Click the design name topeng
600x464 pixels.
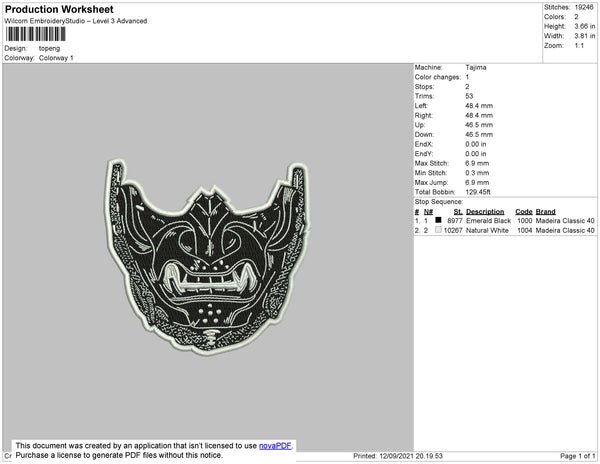pyautogui.click(x=49, y=48)
